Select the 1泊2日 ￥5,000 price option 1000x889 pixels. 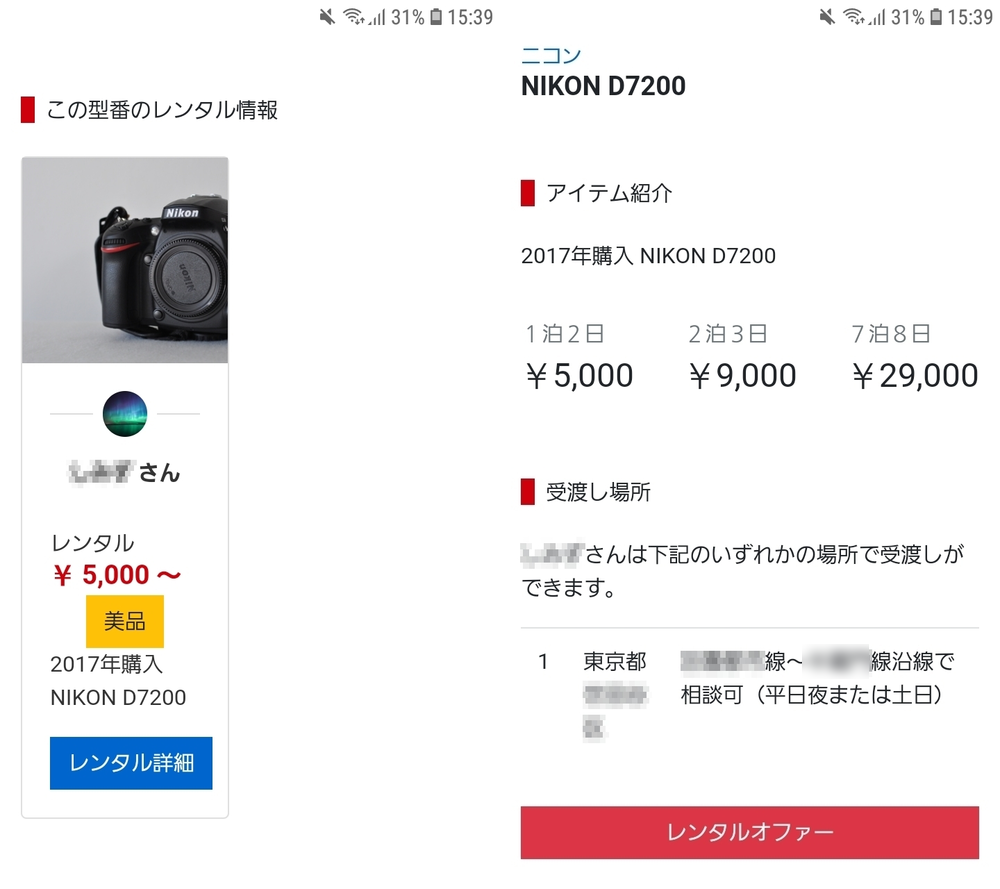pyautogui.click(x=579, y=358)
